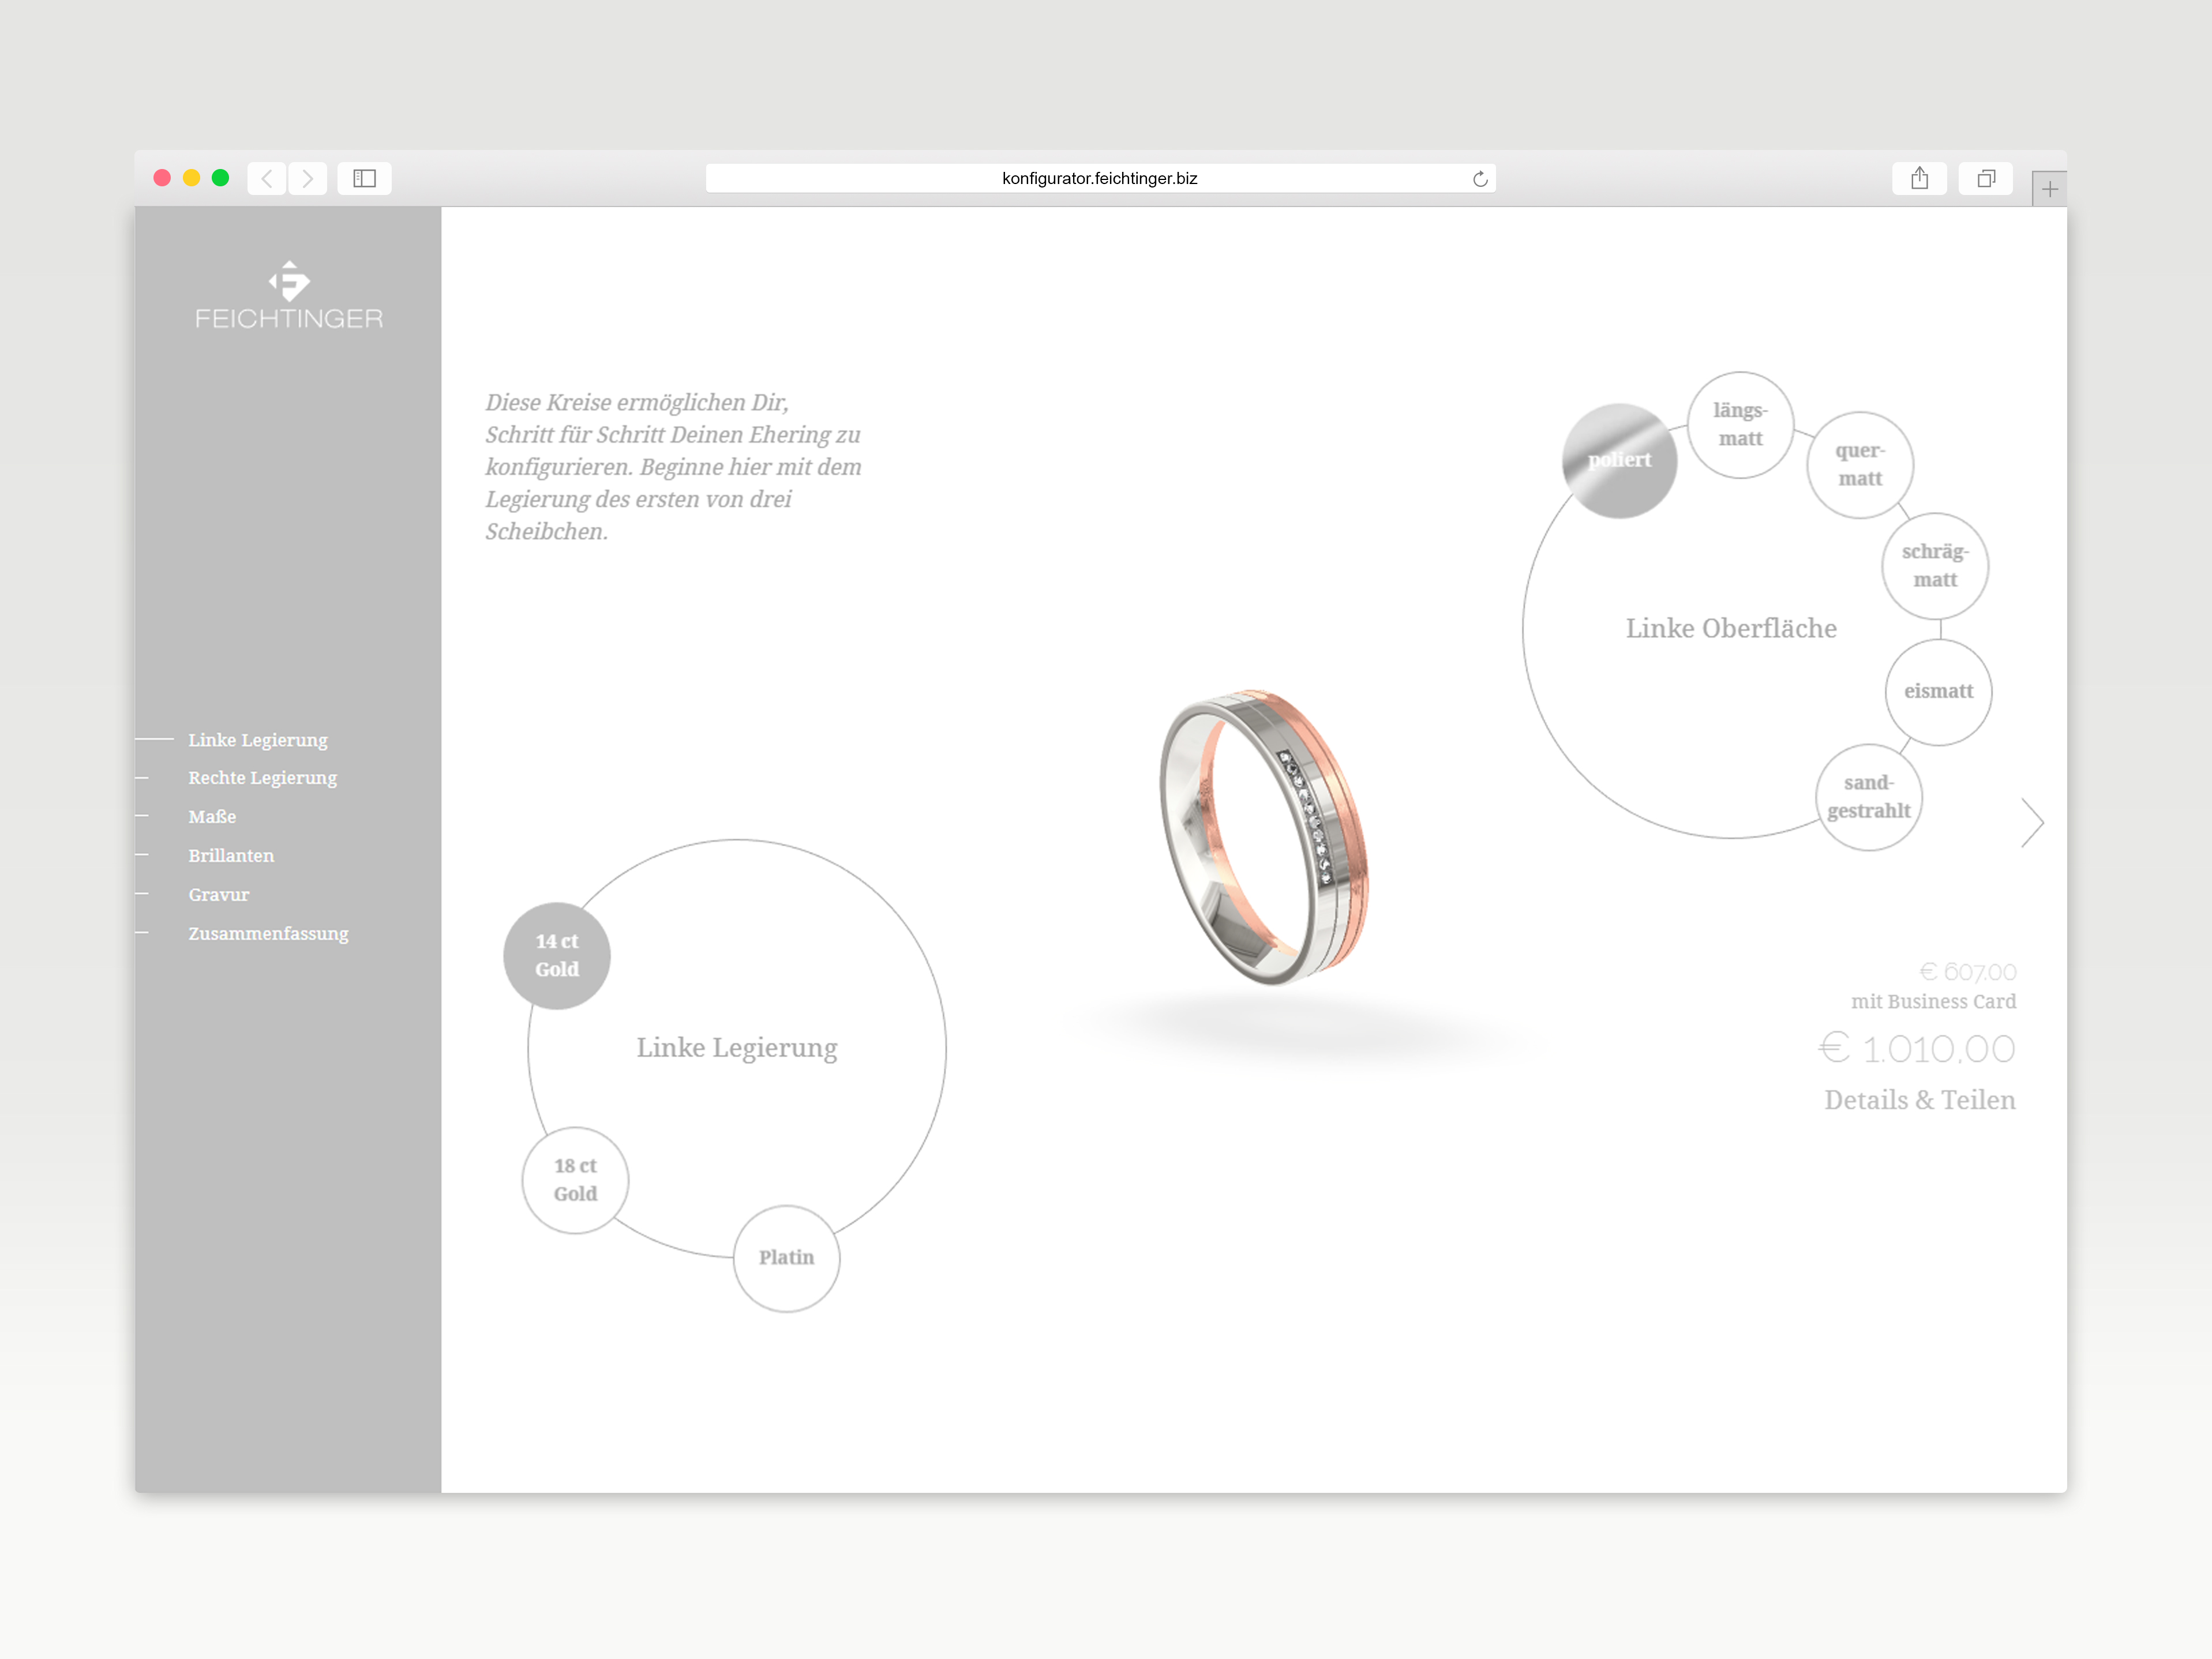Toggle the browser sidebar panel
2212x1659 pixels.
tap(364, 179)
